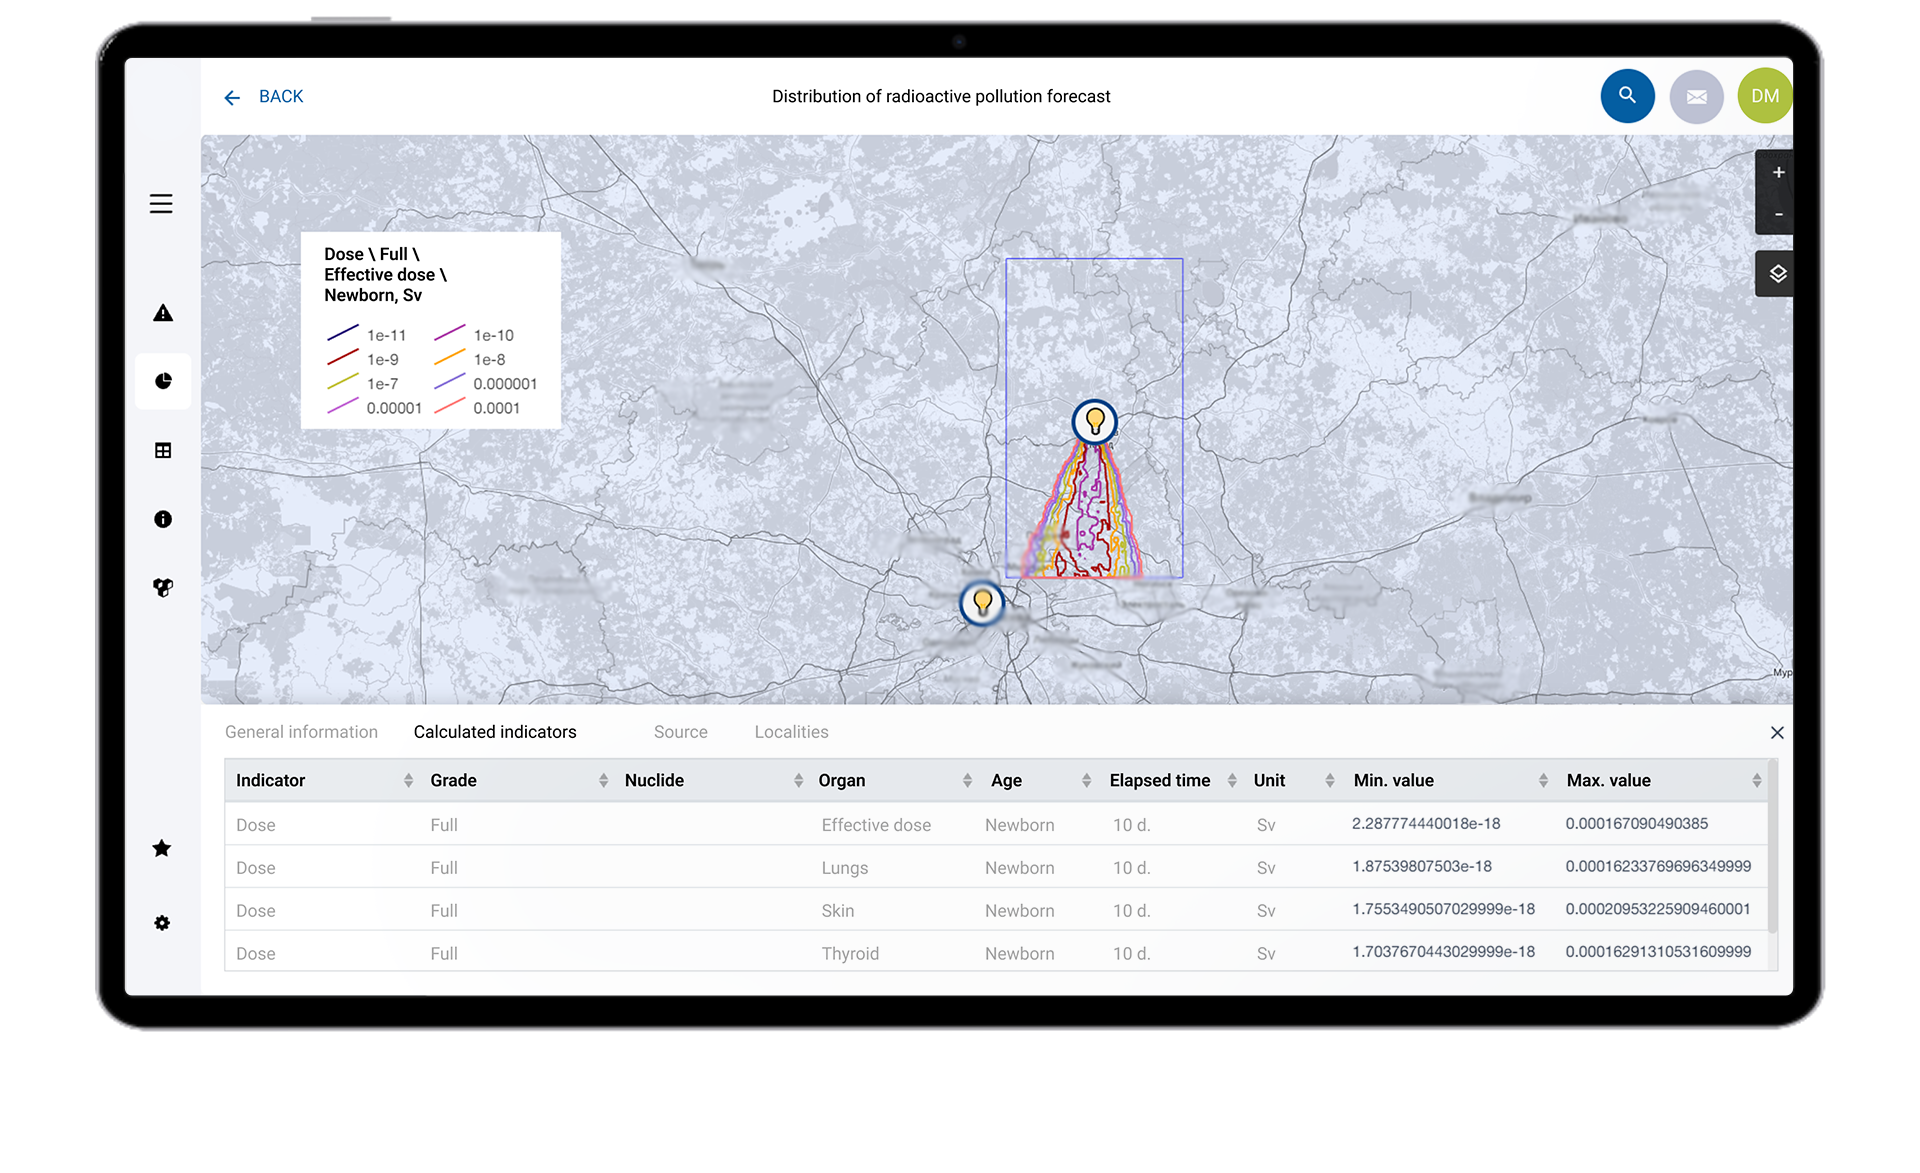Sort table by Indicator column arrows

point(408,781)
